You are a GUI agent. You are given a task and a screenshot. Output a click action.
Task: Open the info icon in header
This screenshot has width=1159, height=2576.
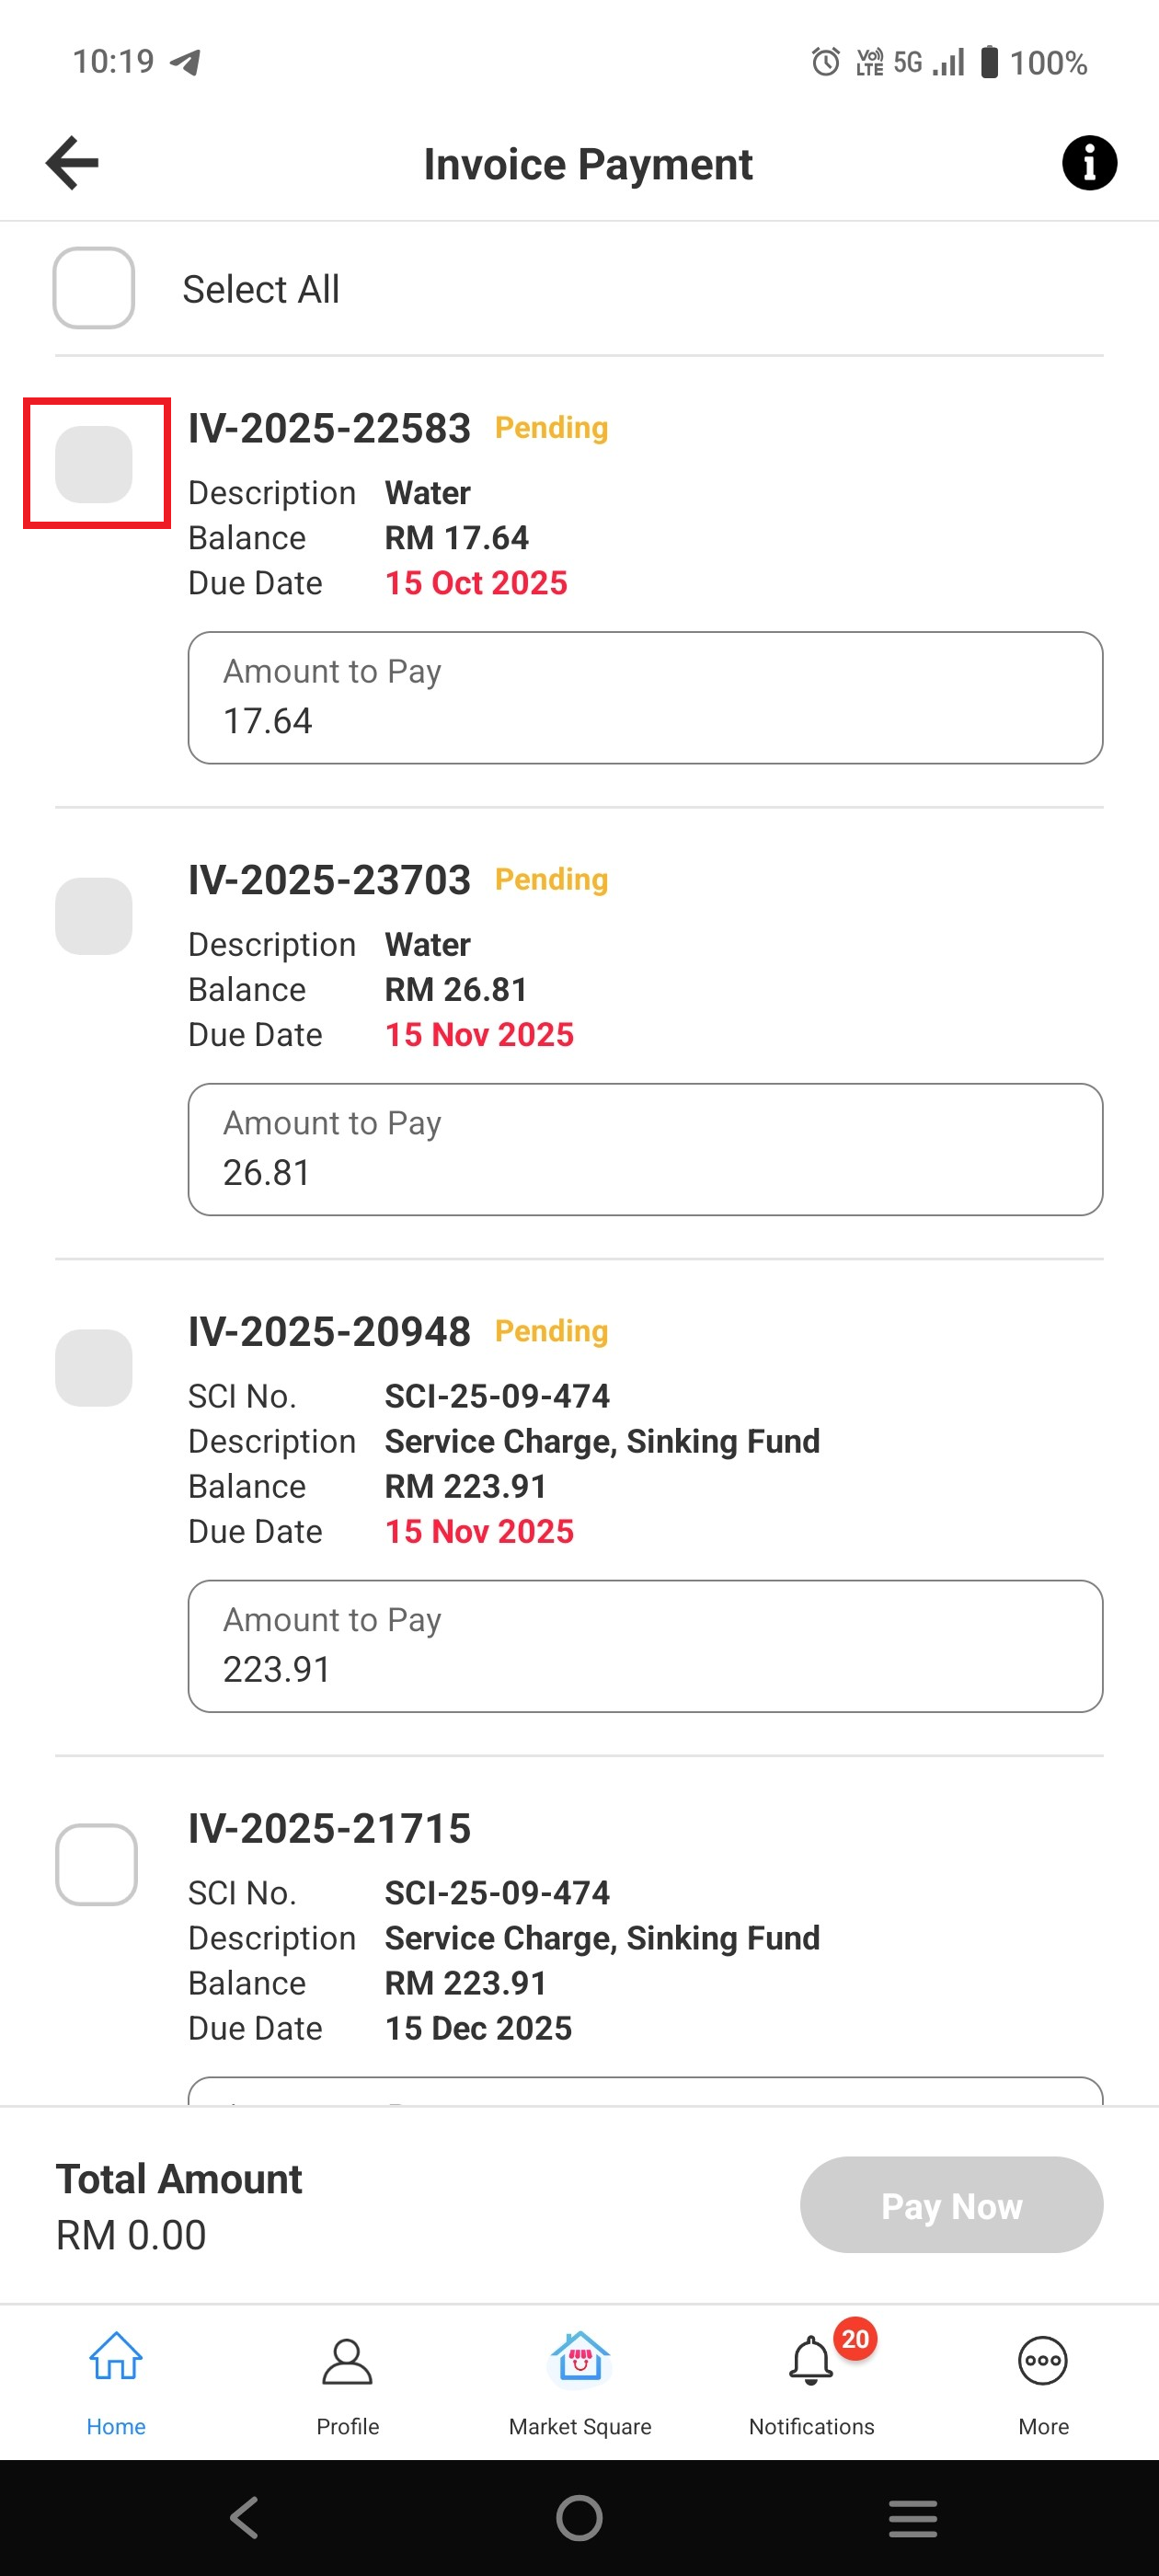click(1088, 163)
